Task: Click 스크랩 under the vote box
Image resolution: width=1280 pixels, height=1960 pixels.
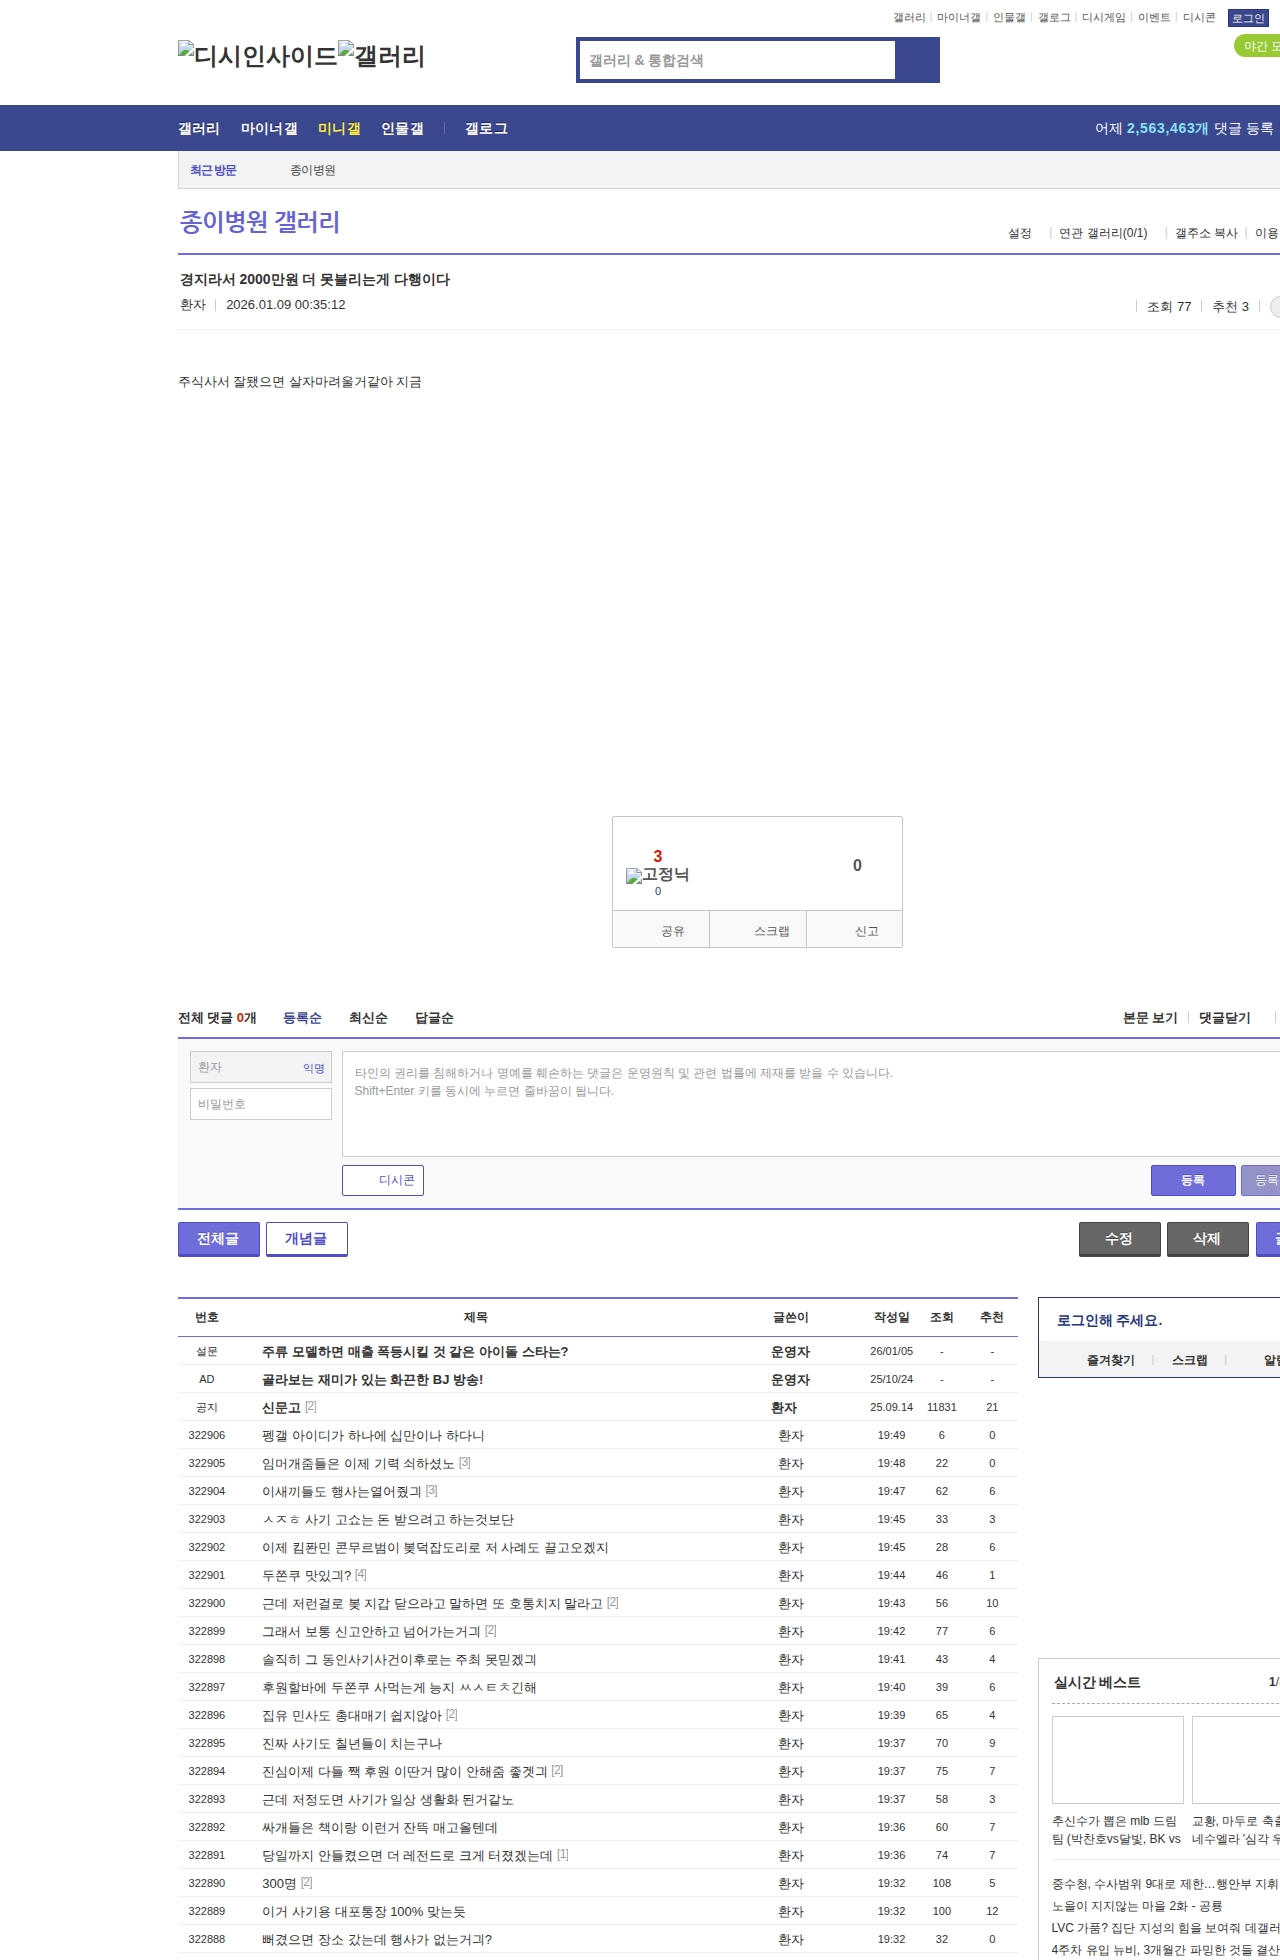Action: [x=758, y=929]
